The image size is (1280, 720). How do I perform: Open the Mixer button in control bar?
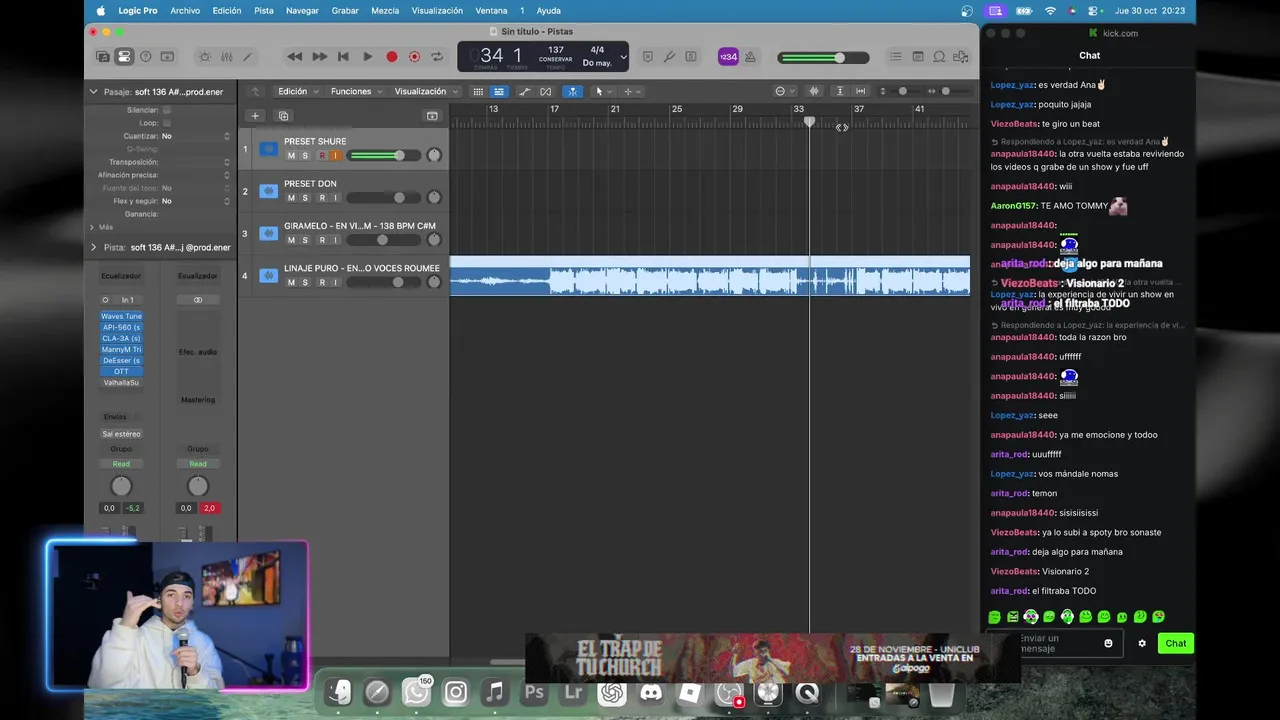227,57
